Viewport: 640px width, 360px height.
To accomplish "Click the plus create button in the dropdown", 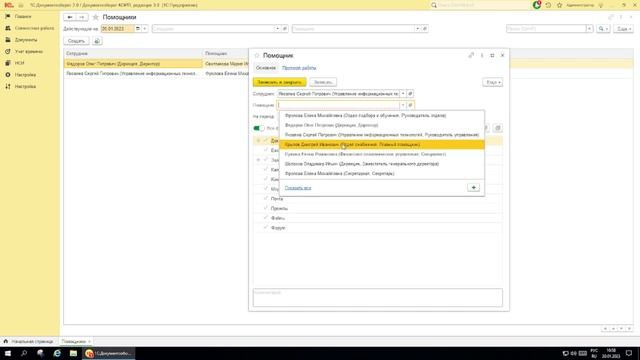I will click(473, 187).
